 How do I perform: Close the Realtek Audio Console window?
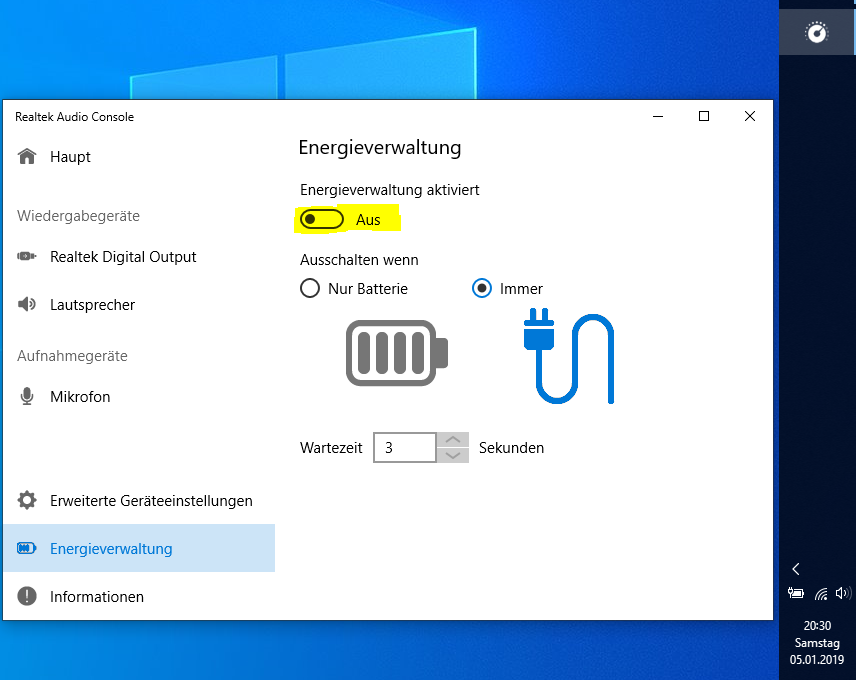coord(750,116)
